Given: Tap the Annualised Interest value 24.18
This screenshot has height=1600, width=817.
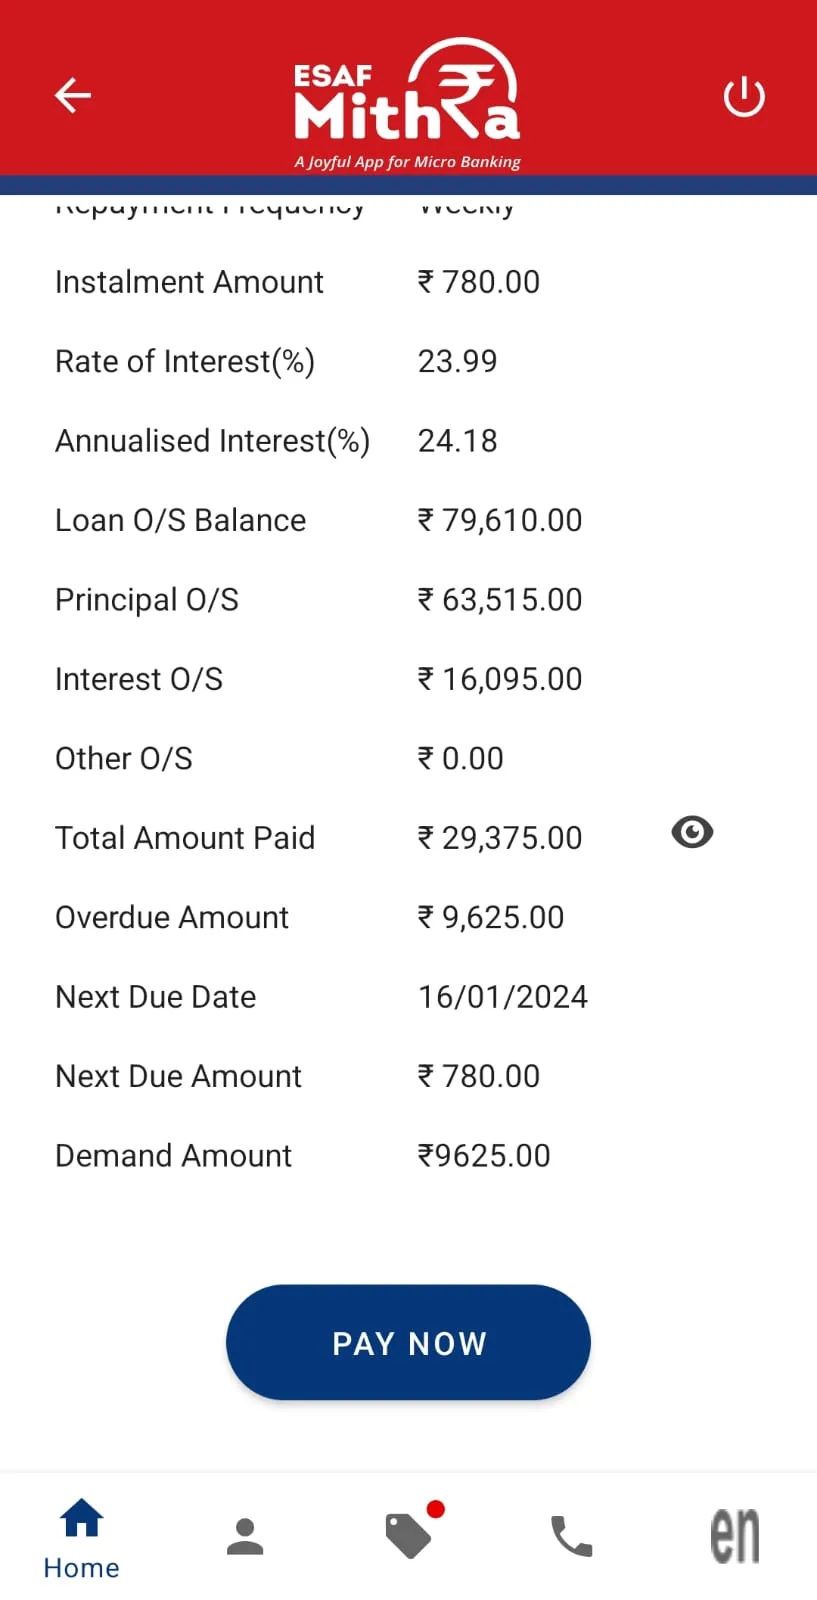Looking at the screenshot, I should [x=457, y=441].
